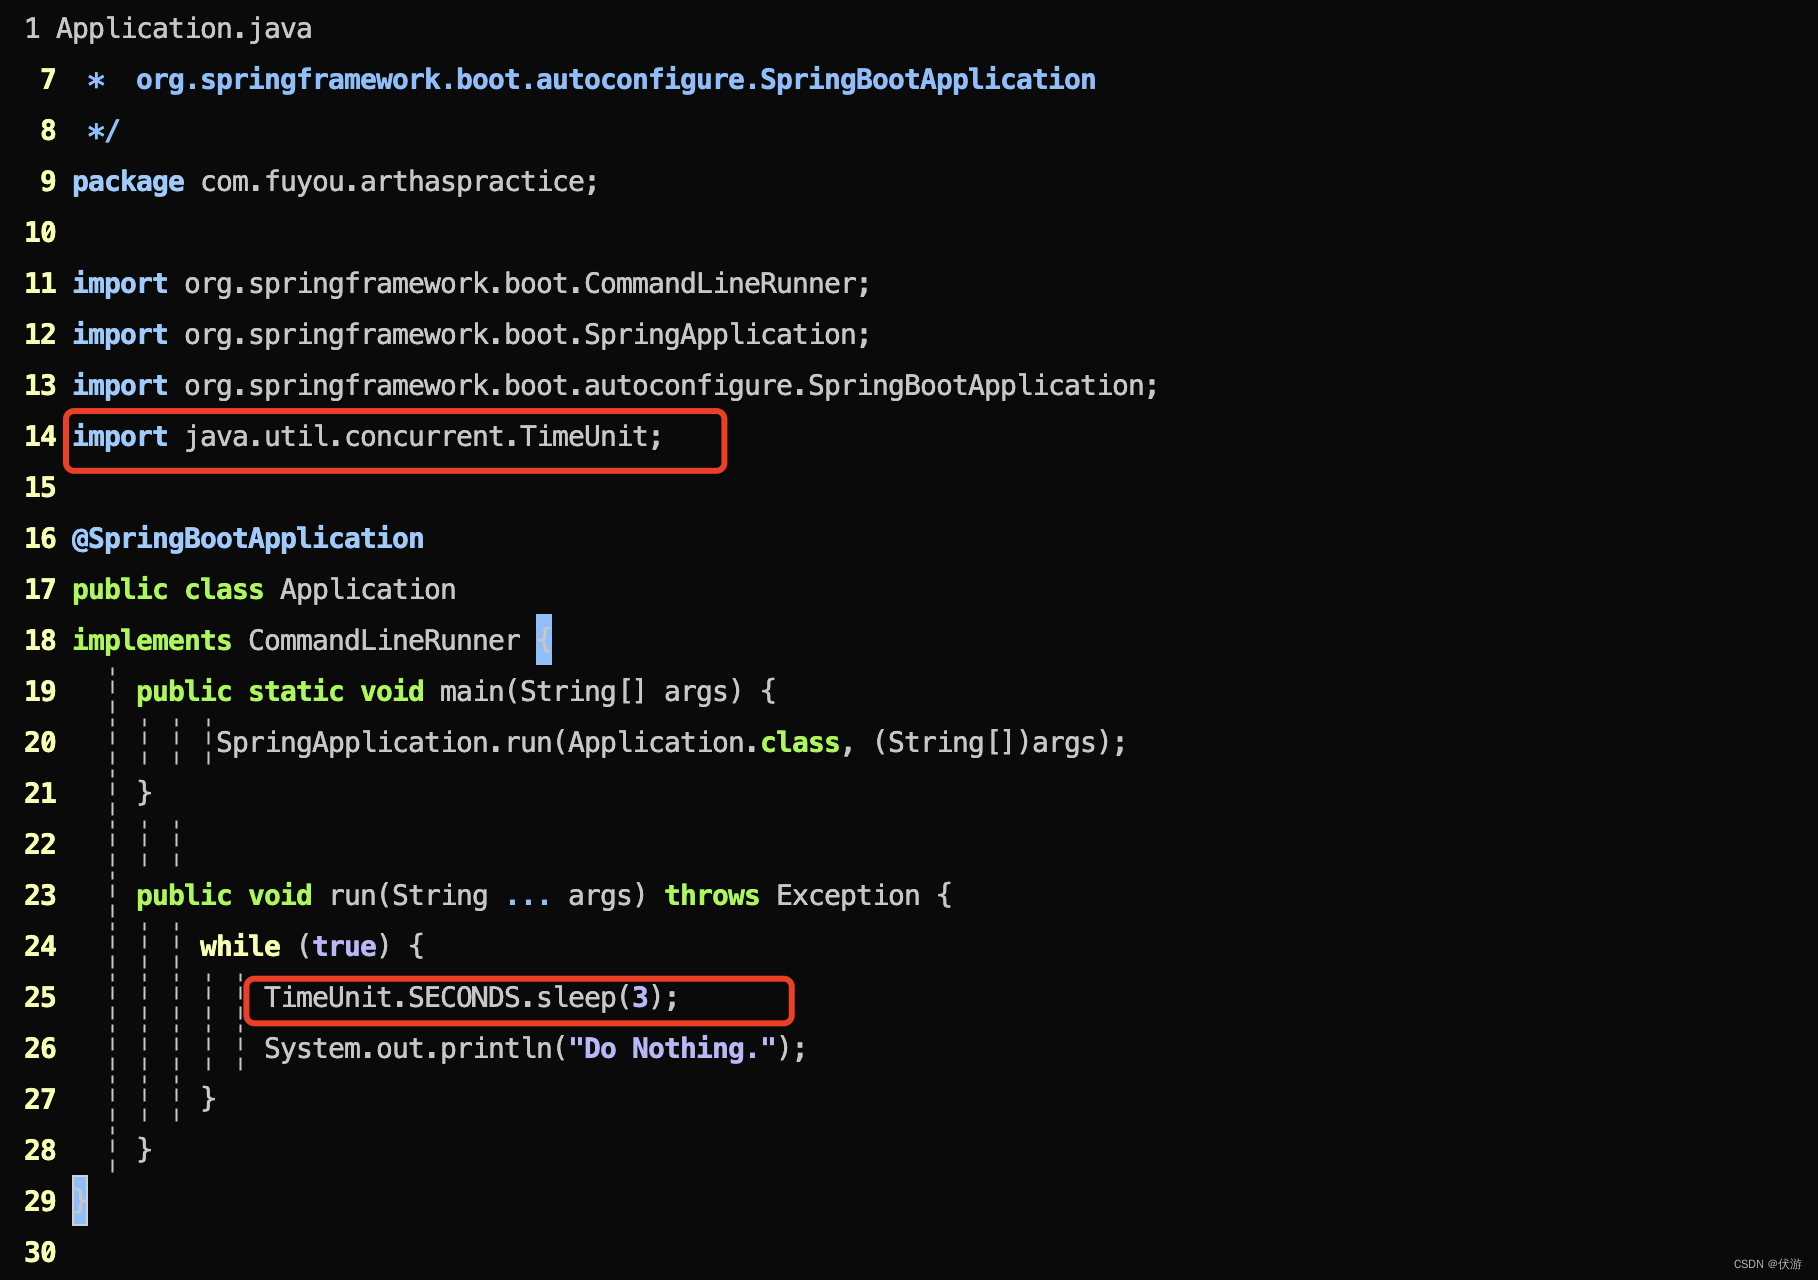Click the varargs ellipsis on line 23
Viewport: 1818px width, 1280px height.
pyautogui.click(x=528, y=900)
